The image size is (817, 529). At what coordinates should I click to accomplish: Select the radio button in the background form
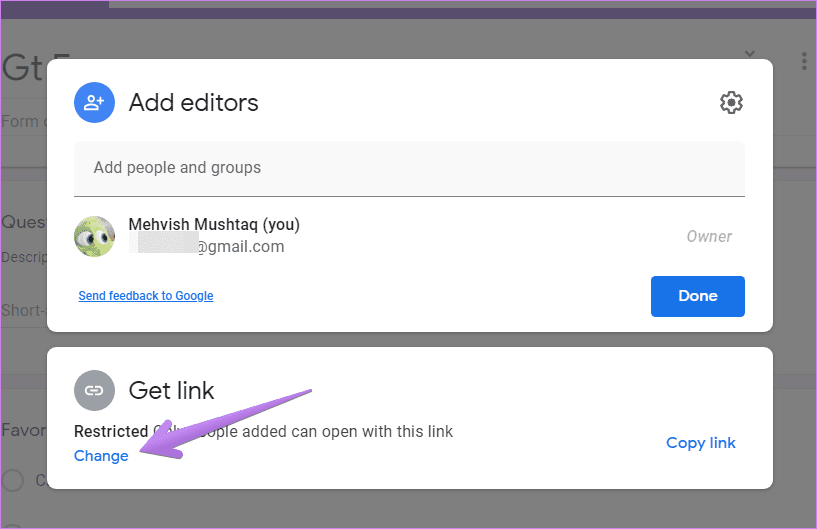point(13,480)
